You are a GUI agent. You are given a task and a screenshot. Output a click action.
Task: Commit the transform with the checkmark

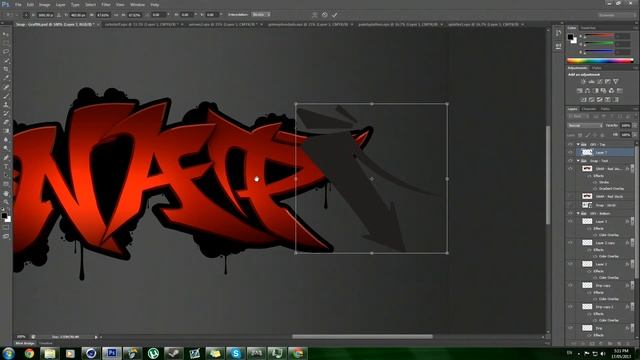tap(335, 15)
